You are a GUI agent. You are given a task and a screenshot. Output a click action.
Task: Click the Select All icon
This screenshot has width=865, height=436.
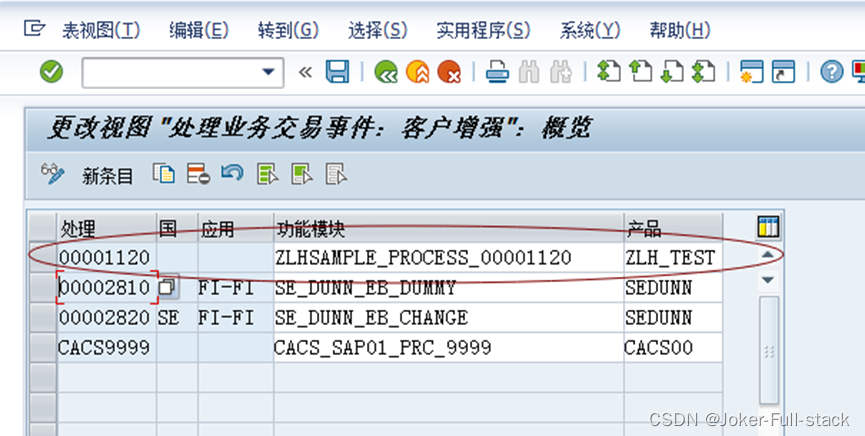(268, 173)
